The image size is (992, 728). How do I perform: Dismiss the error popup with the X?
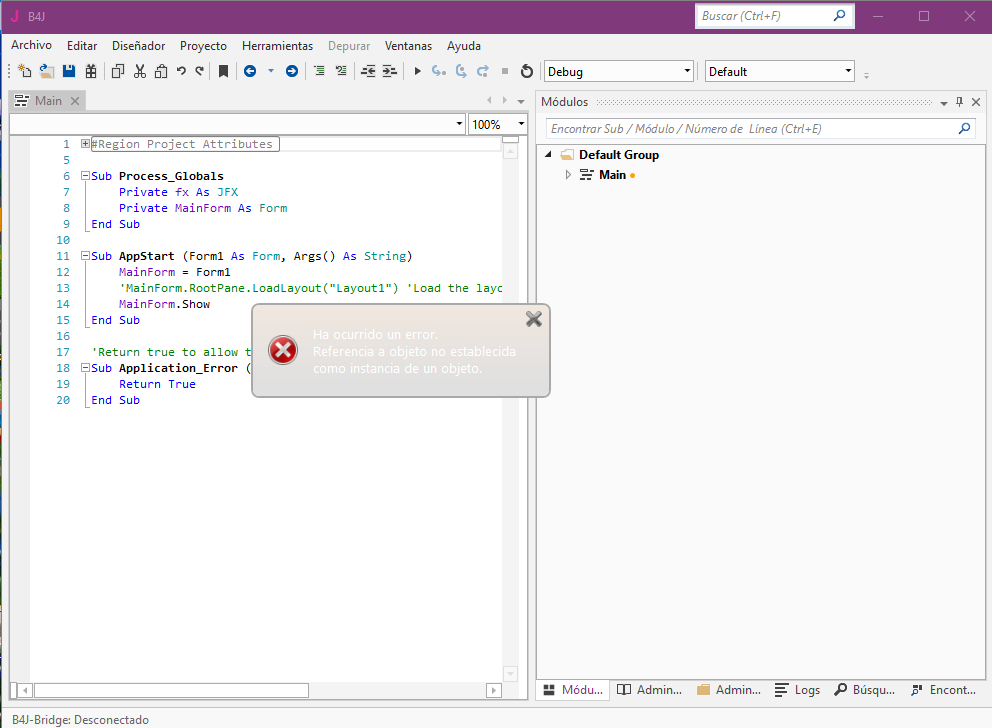point(534,319)
